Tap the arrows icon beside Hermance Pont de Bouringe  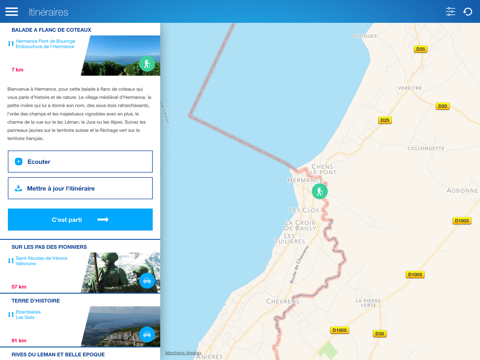(11, 44)
